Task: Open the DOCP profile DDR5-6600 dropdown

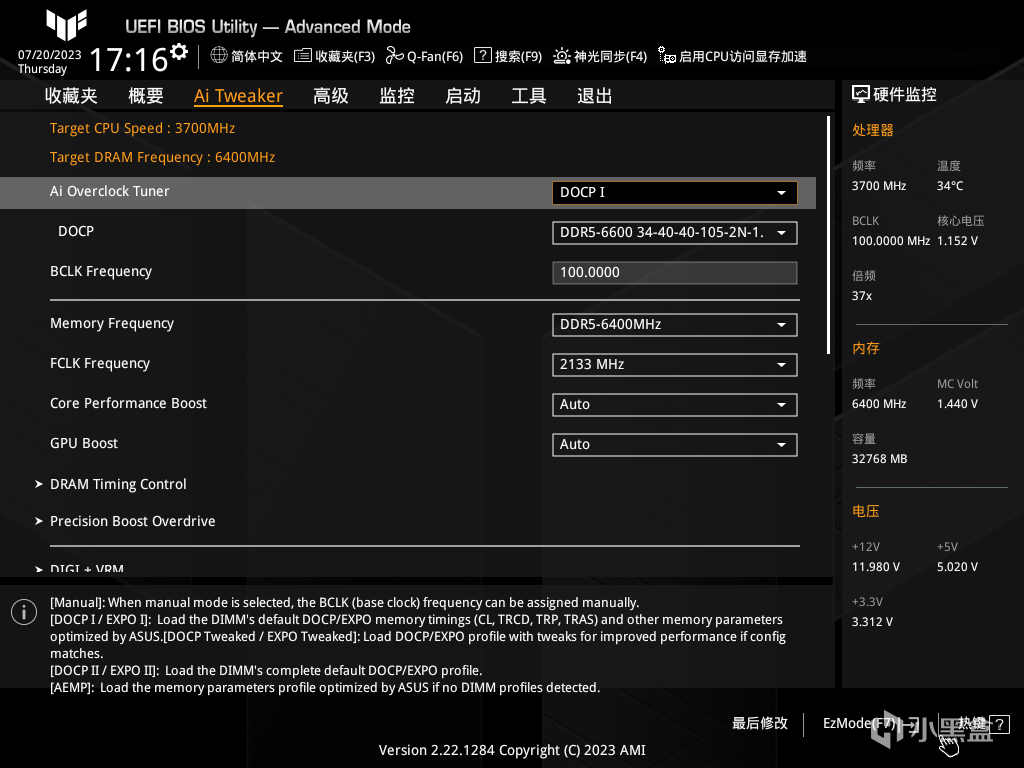Action: pyautogui.click(x=675, y=232)
